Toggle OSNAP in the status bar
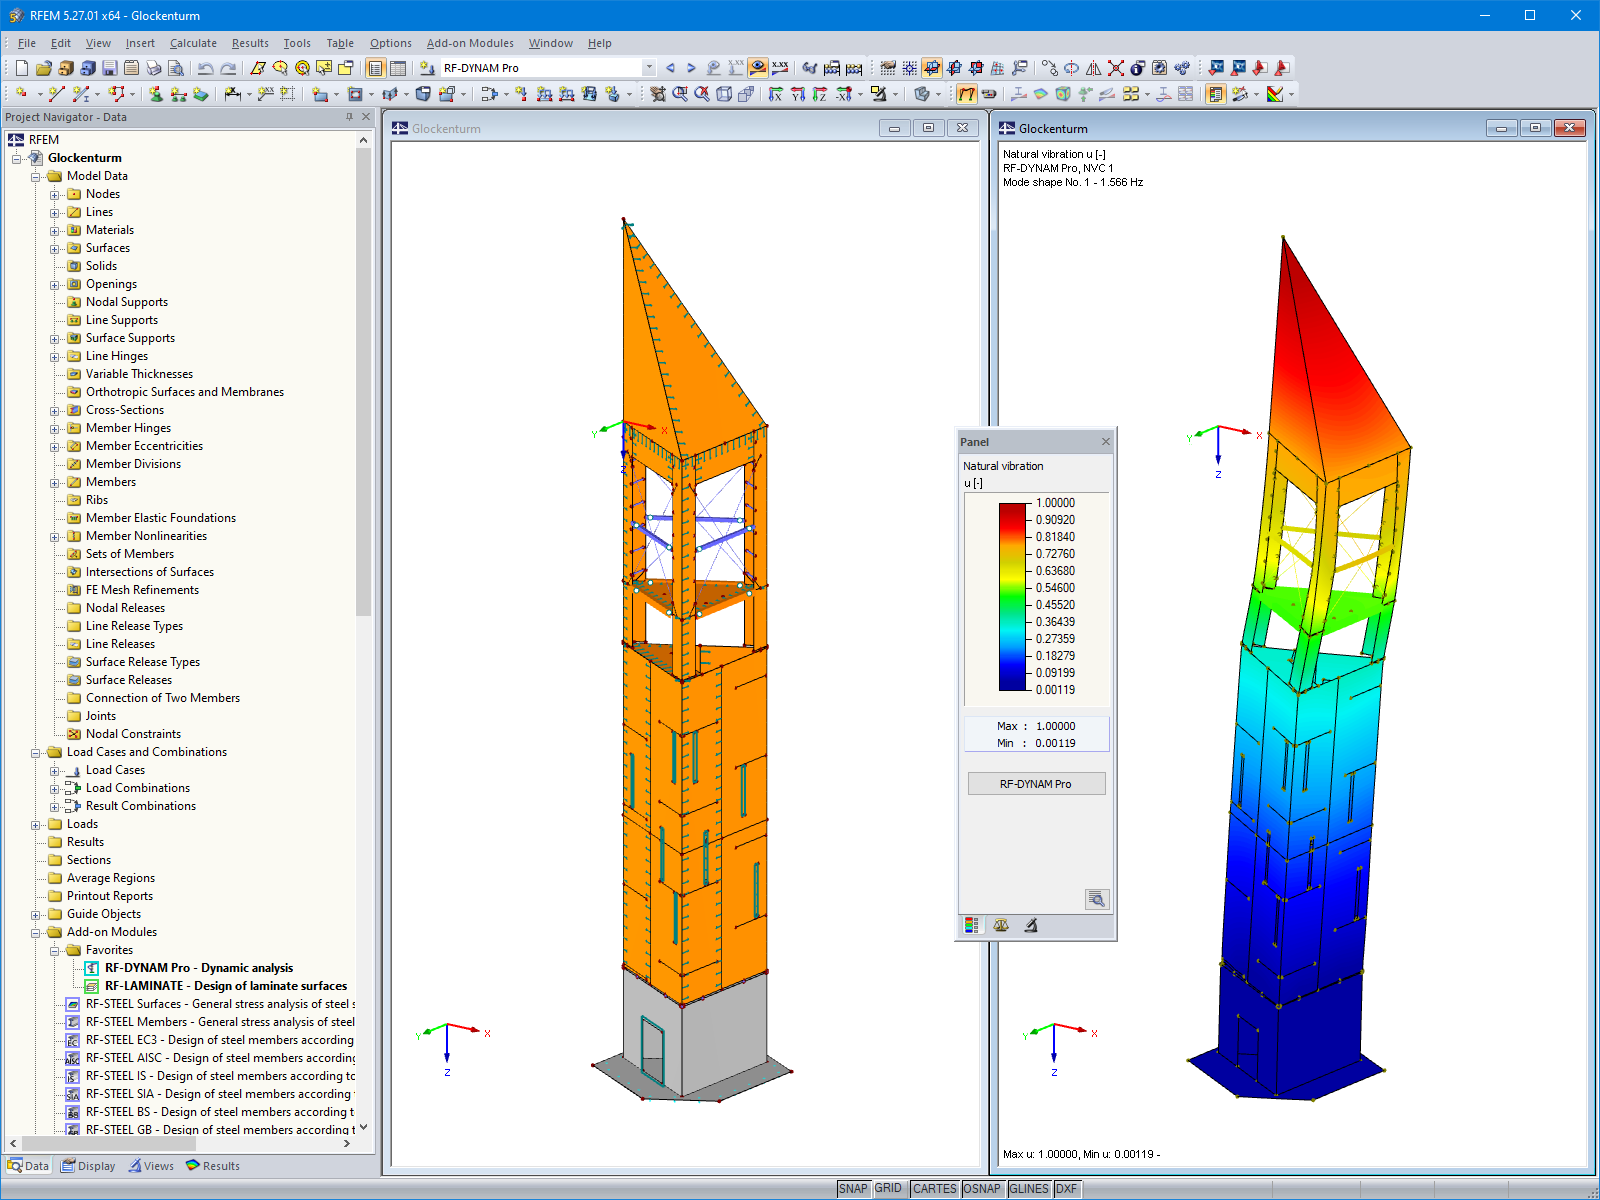 (x=983, y=1189)
